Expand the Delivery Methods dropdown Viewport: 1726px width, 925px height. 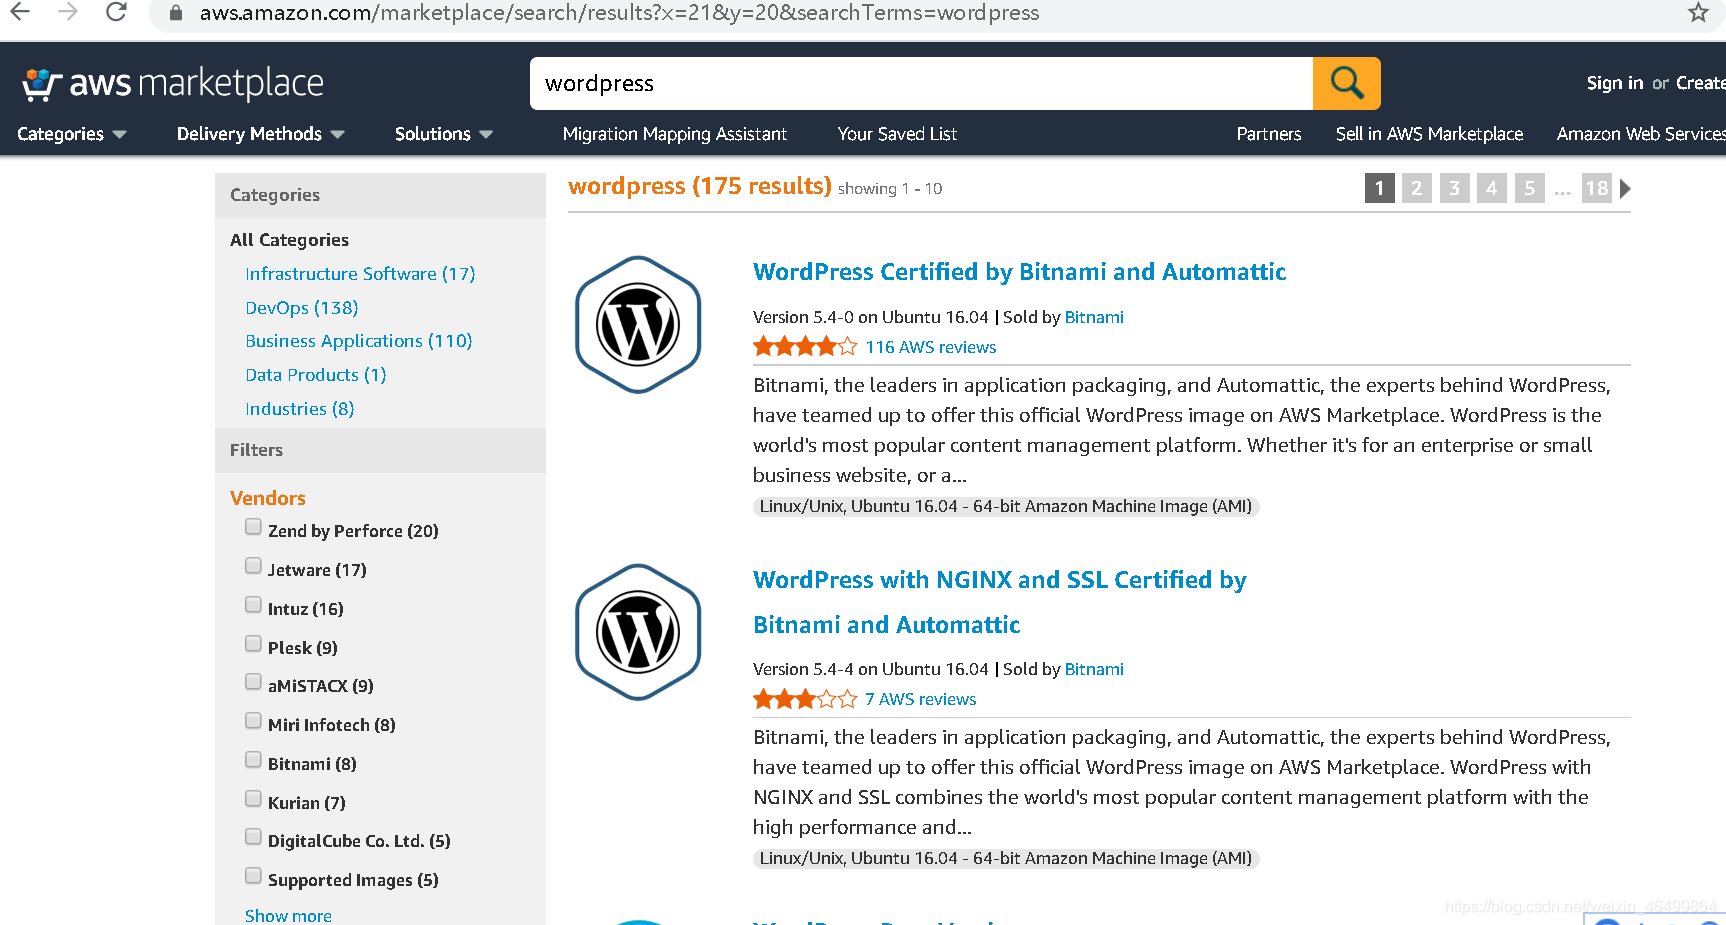point(260,134)
